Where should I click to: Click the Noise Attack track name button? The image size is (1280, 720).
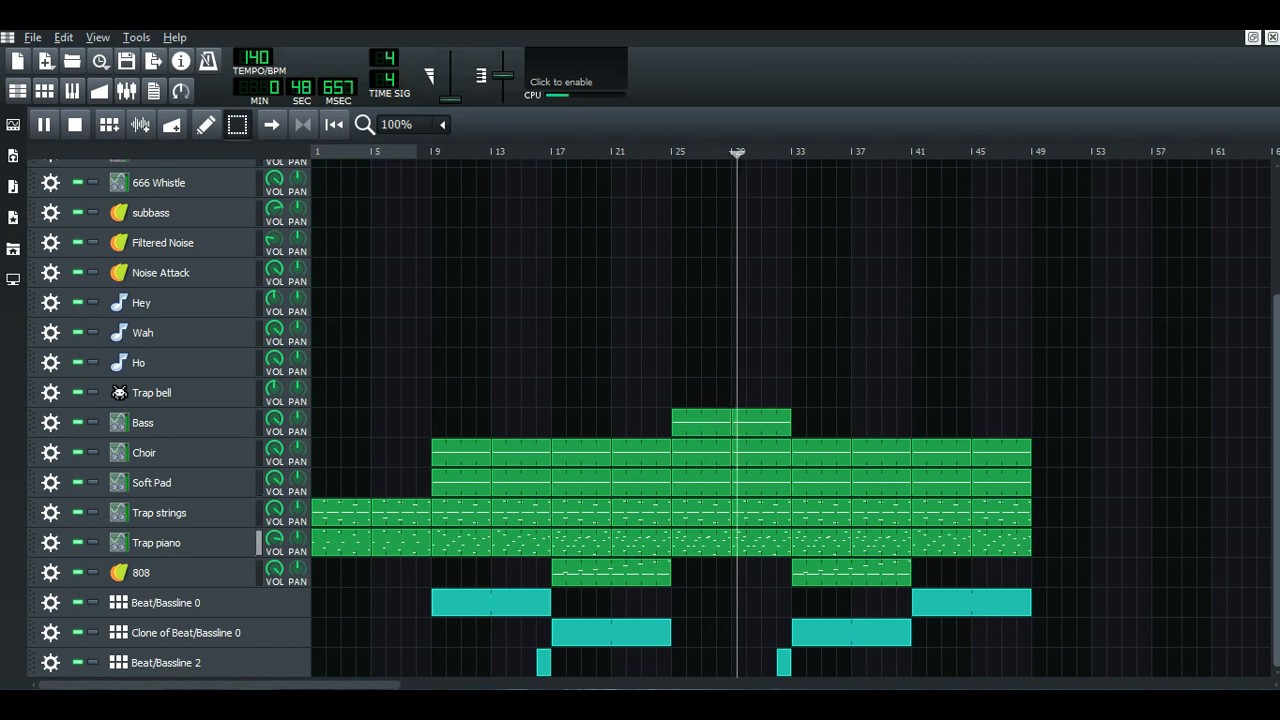(182, 273)
